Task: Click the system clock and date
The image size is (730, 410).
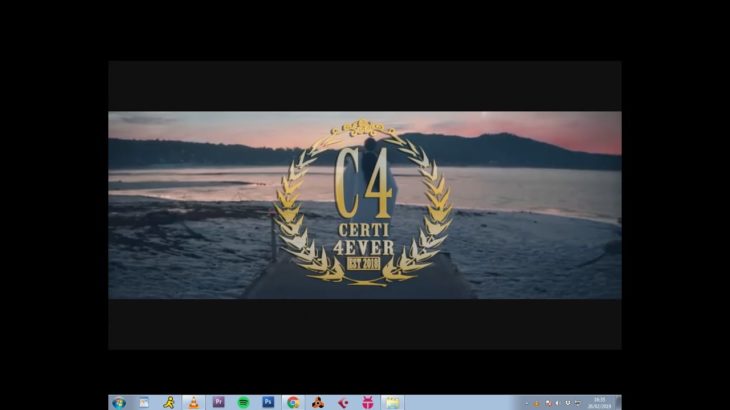Action: (x=600, y=402)
